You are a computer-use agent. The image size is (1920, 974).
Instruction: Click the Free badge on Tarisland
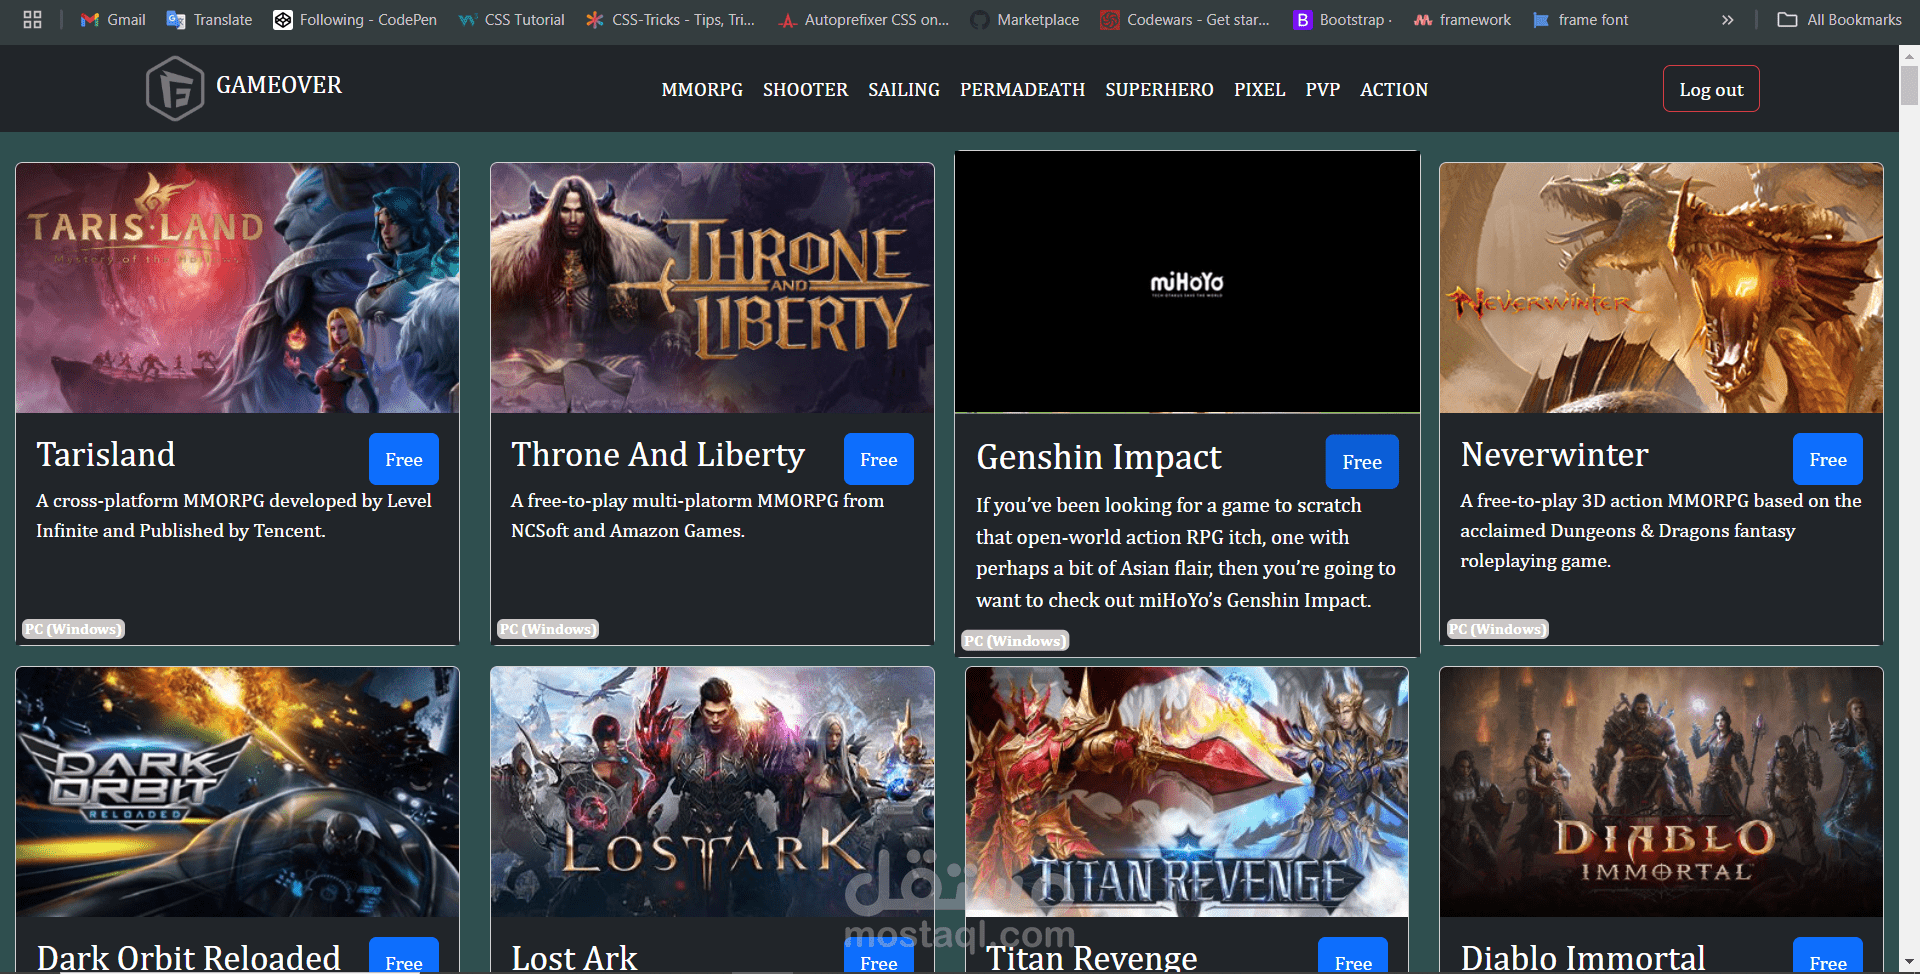coord(404,459)
